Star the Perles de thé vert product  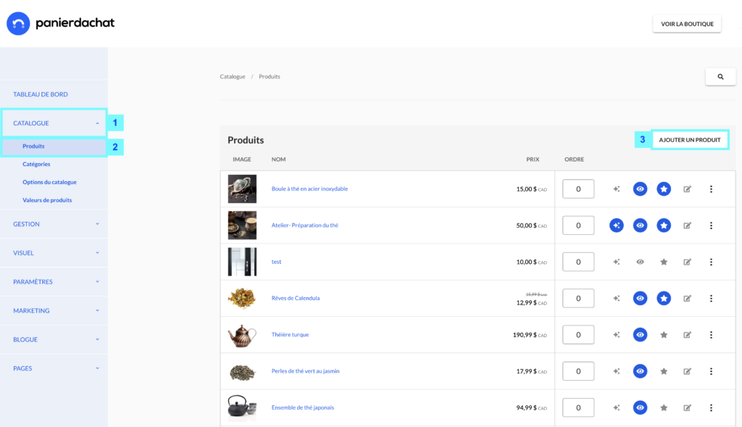tap(663, 371)
